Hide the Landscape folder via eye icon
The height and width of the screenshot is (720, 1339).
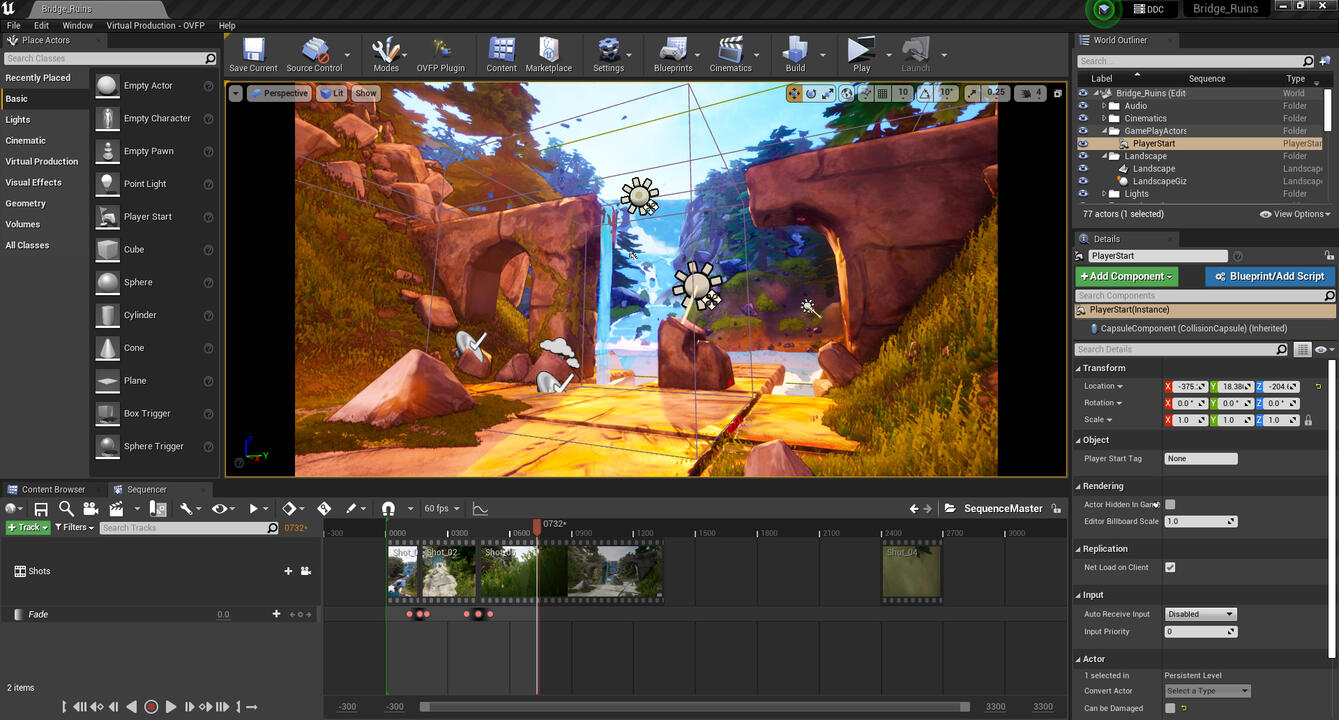tap(1082, 156)
